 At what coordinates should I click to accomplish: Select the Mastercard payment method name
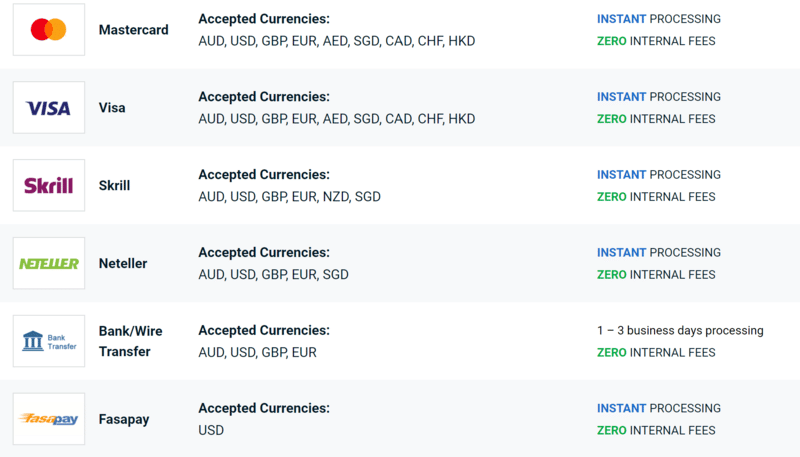(x=133, y=30)
